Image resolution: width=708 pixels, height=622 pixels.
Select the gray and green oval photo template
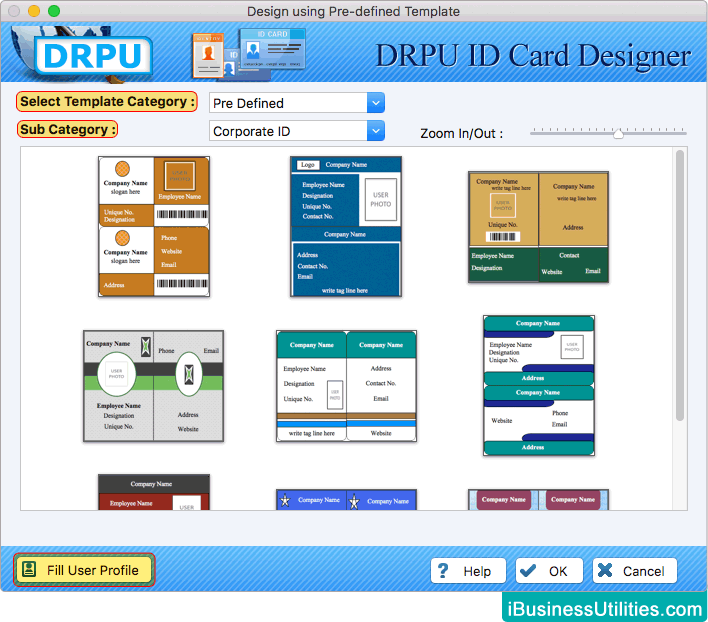pos(154,386)
